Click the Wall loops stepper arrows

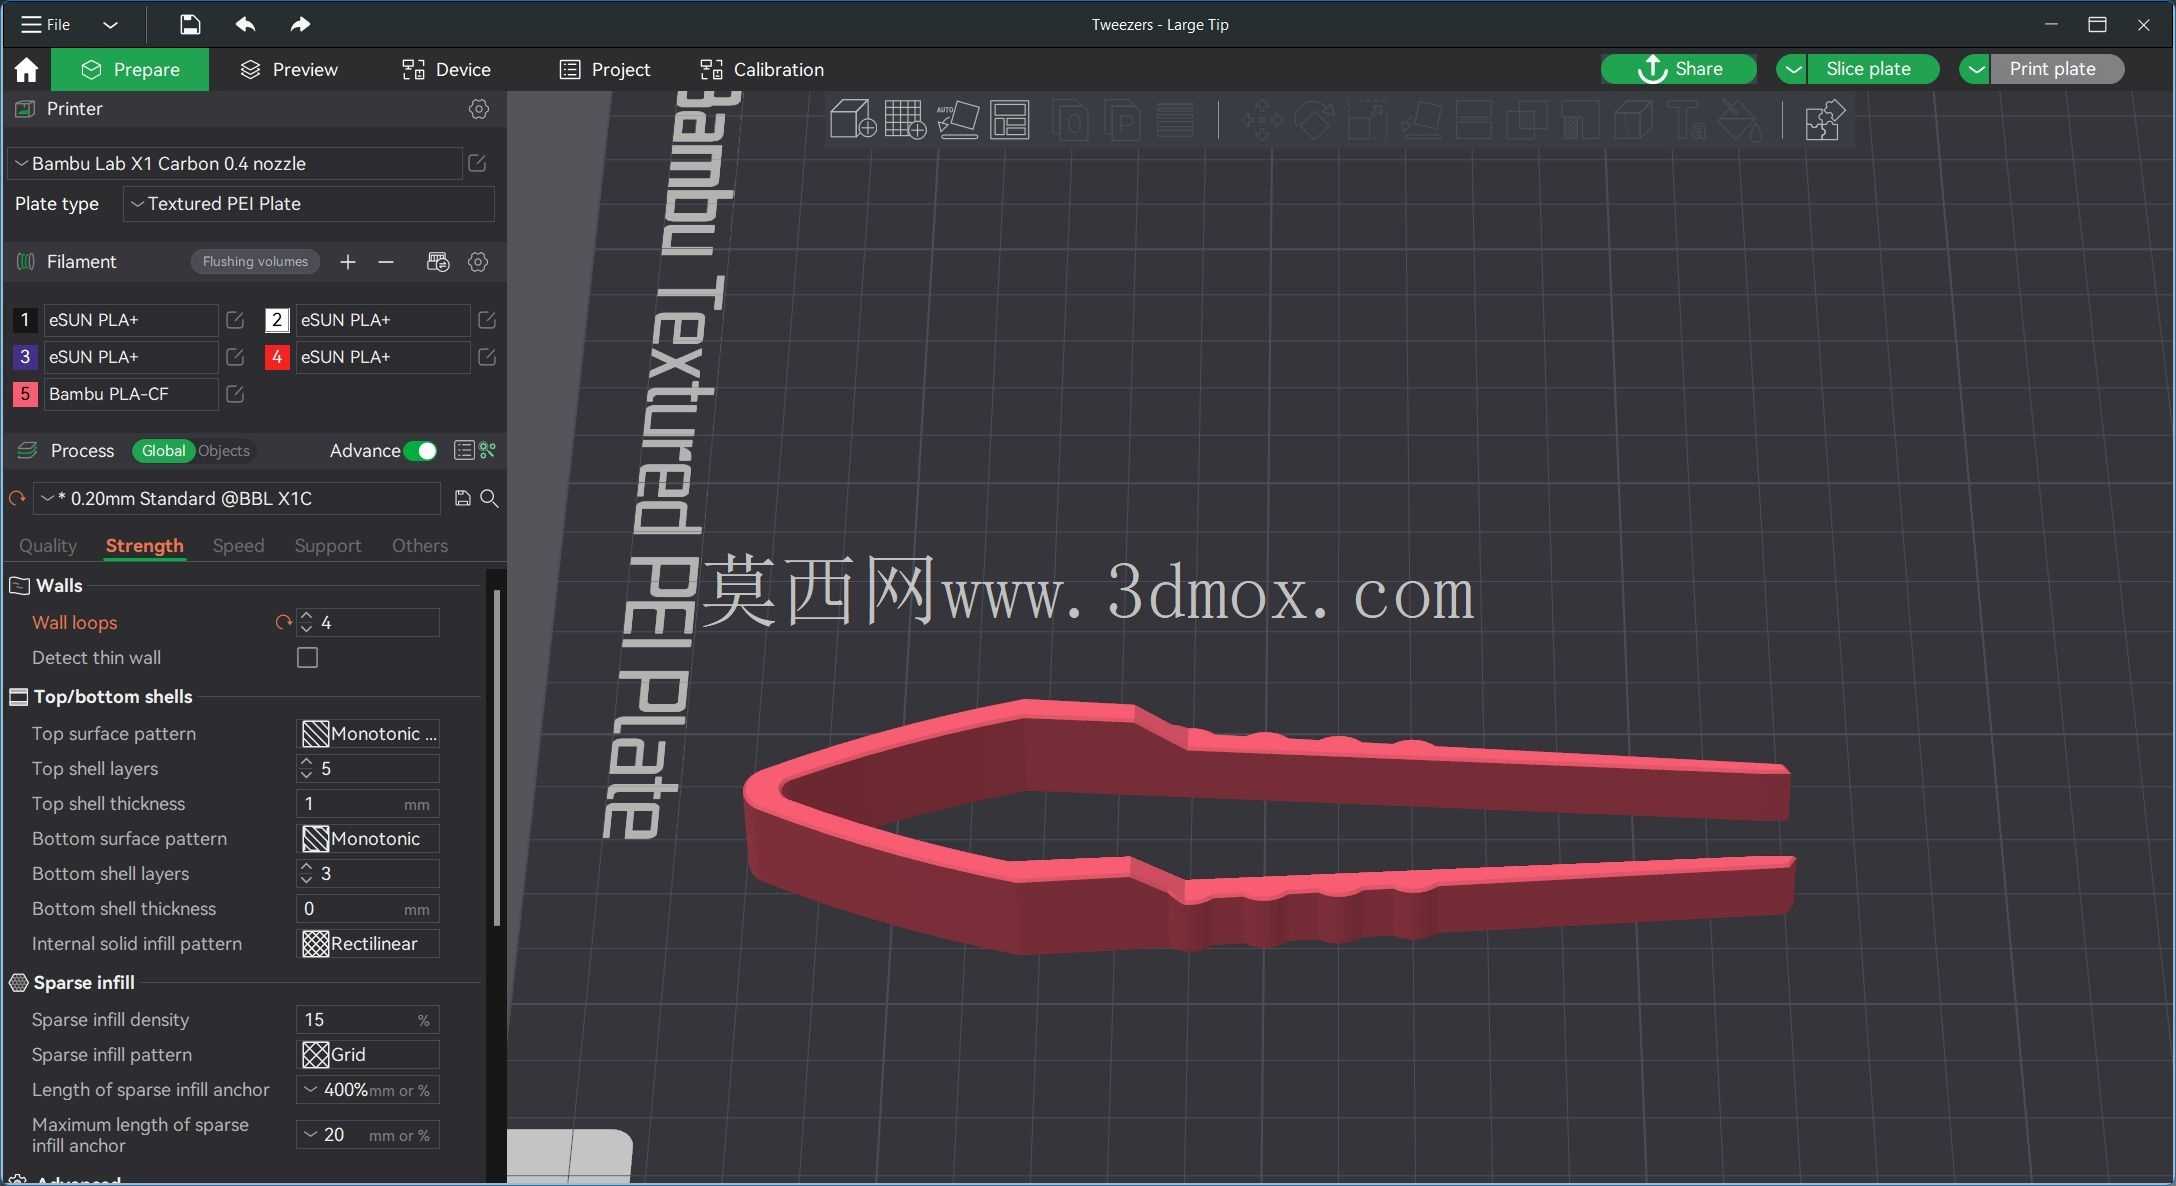tap(306, 622)
